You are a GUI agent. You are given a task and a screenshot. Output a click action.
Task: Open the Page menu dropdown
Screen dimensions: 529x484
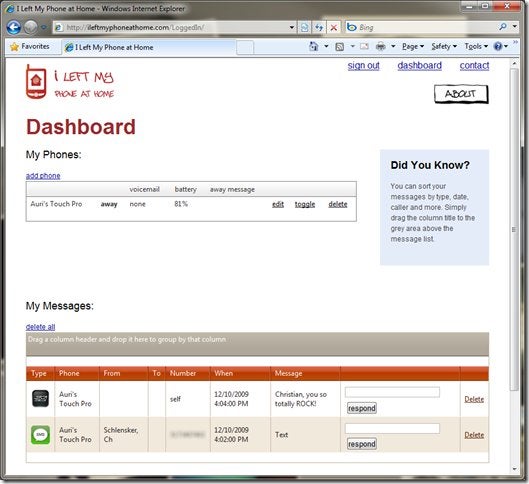413,46
